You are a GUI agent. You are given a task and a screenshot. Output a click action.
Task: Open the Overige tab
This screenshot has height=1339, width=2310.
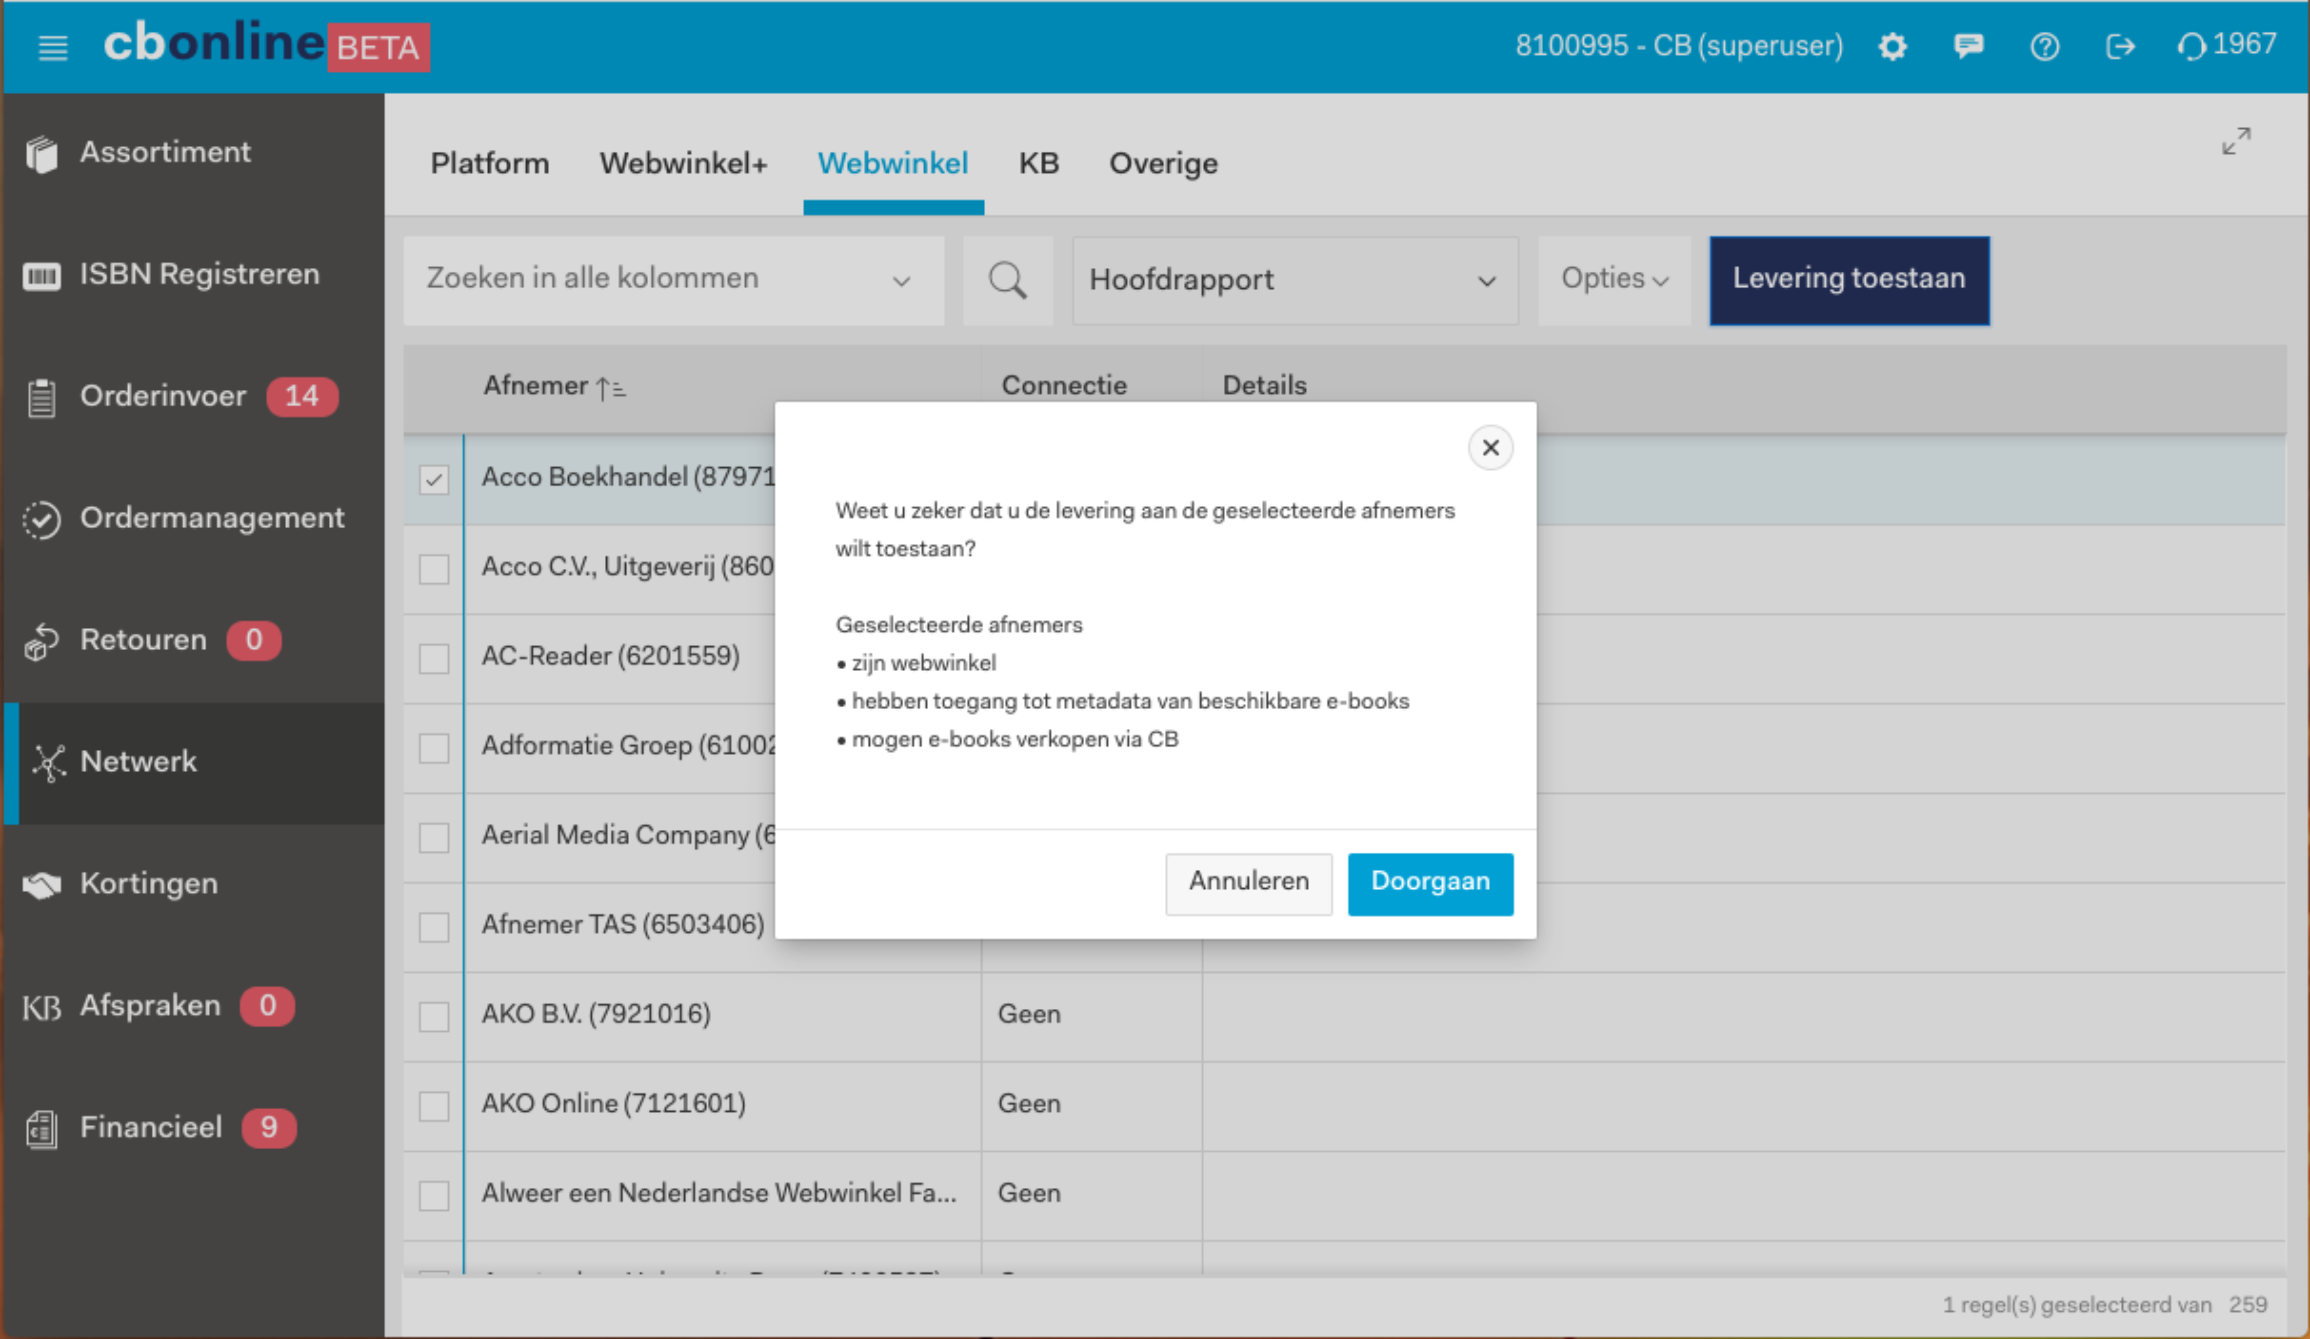(x=1163, y=164)
